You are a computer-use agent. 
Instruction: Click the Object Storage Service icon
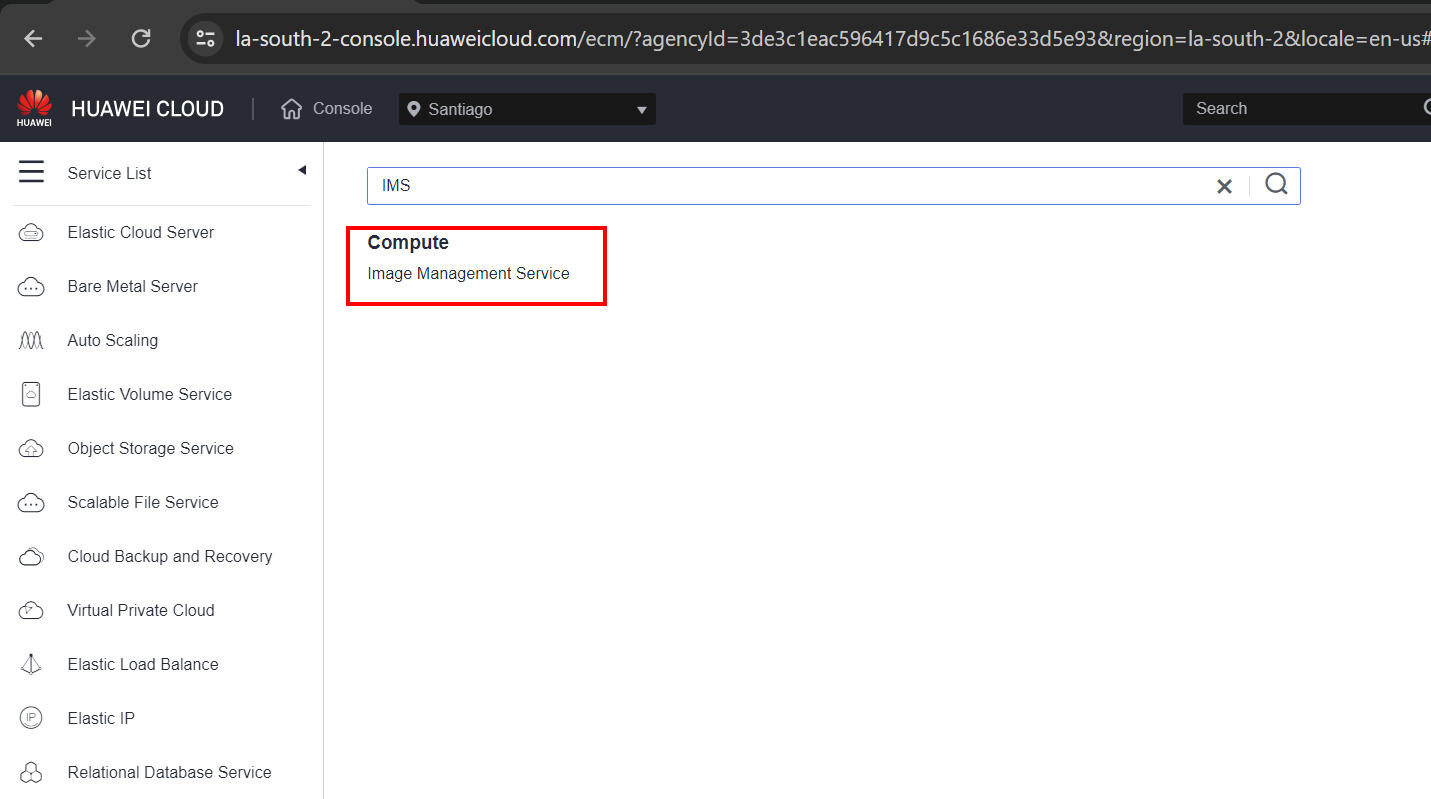tap(31, 449)
